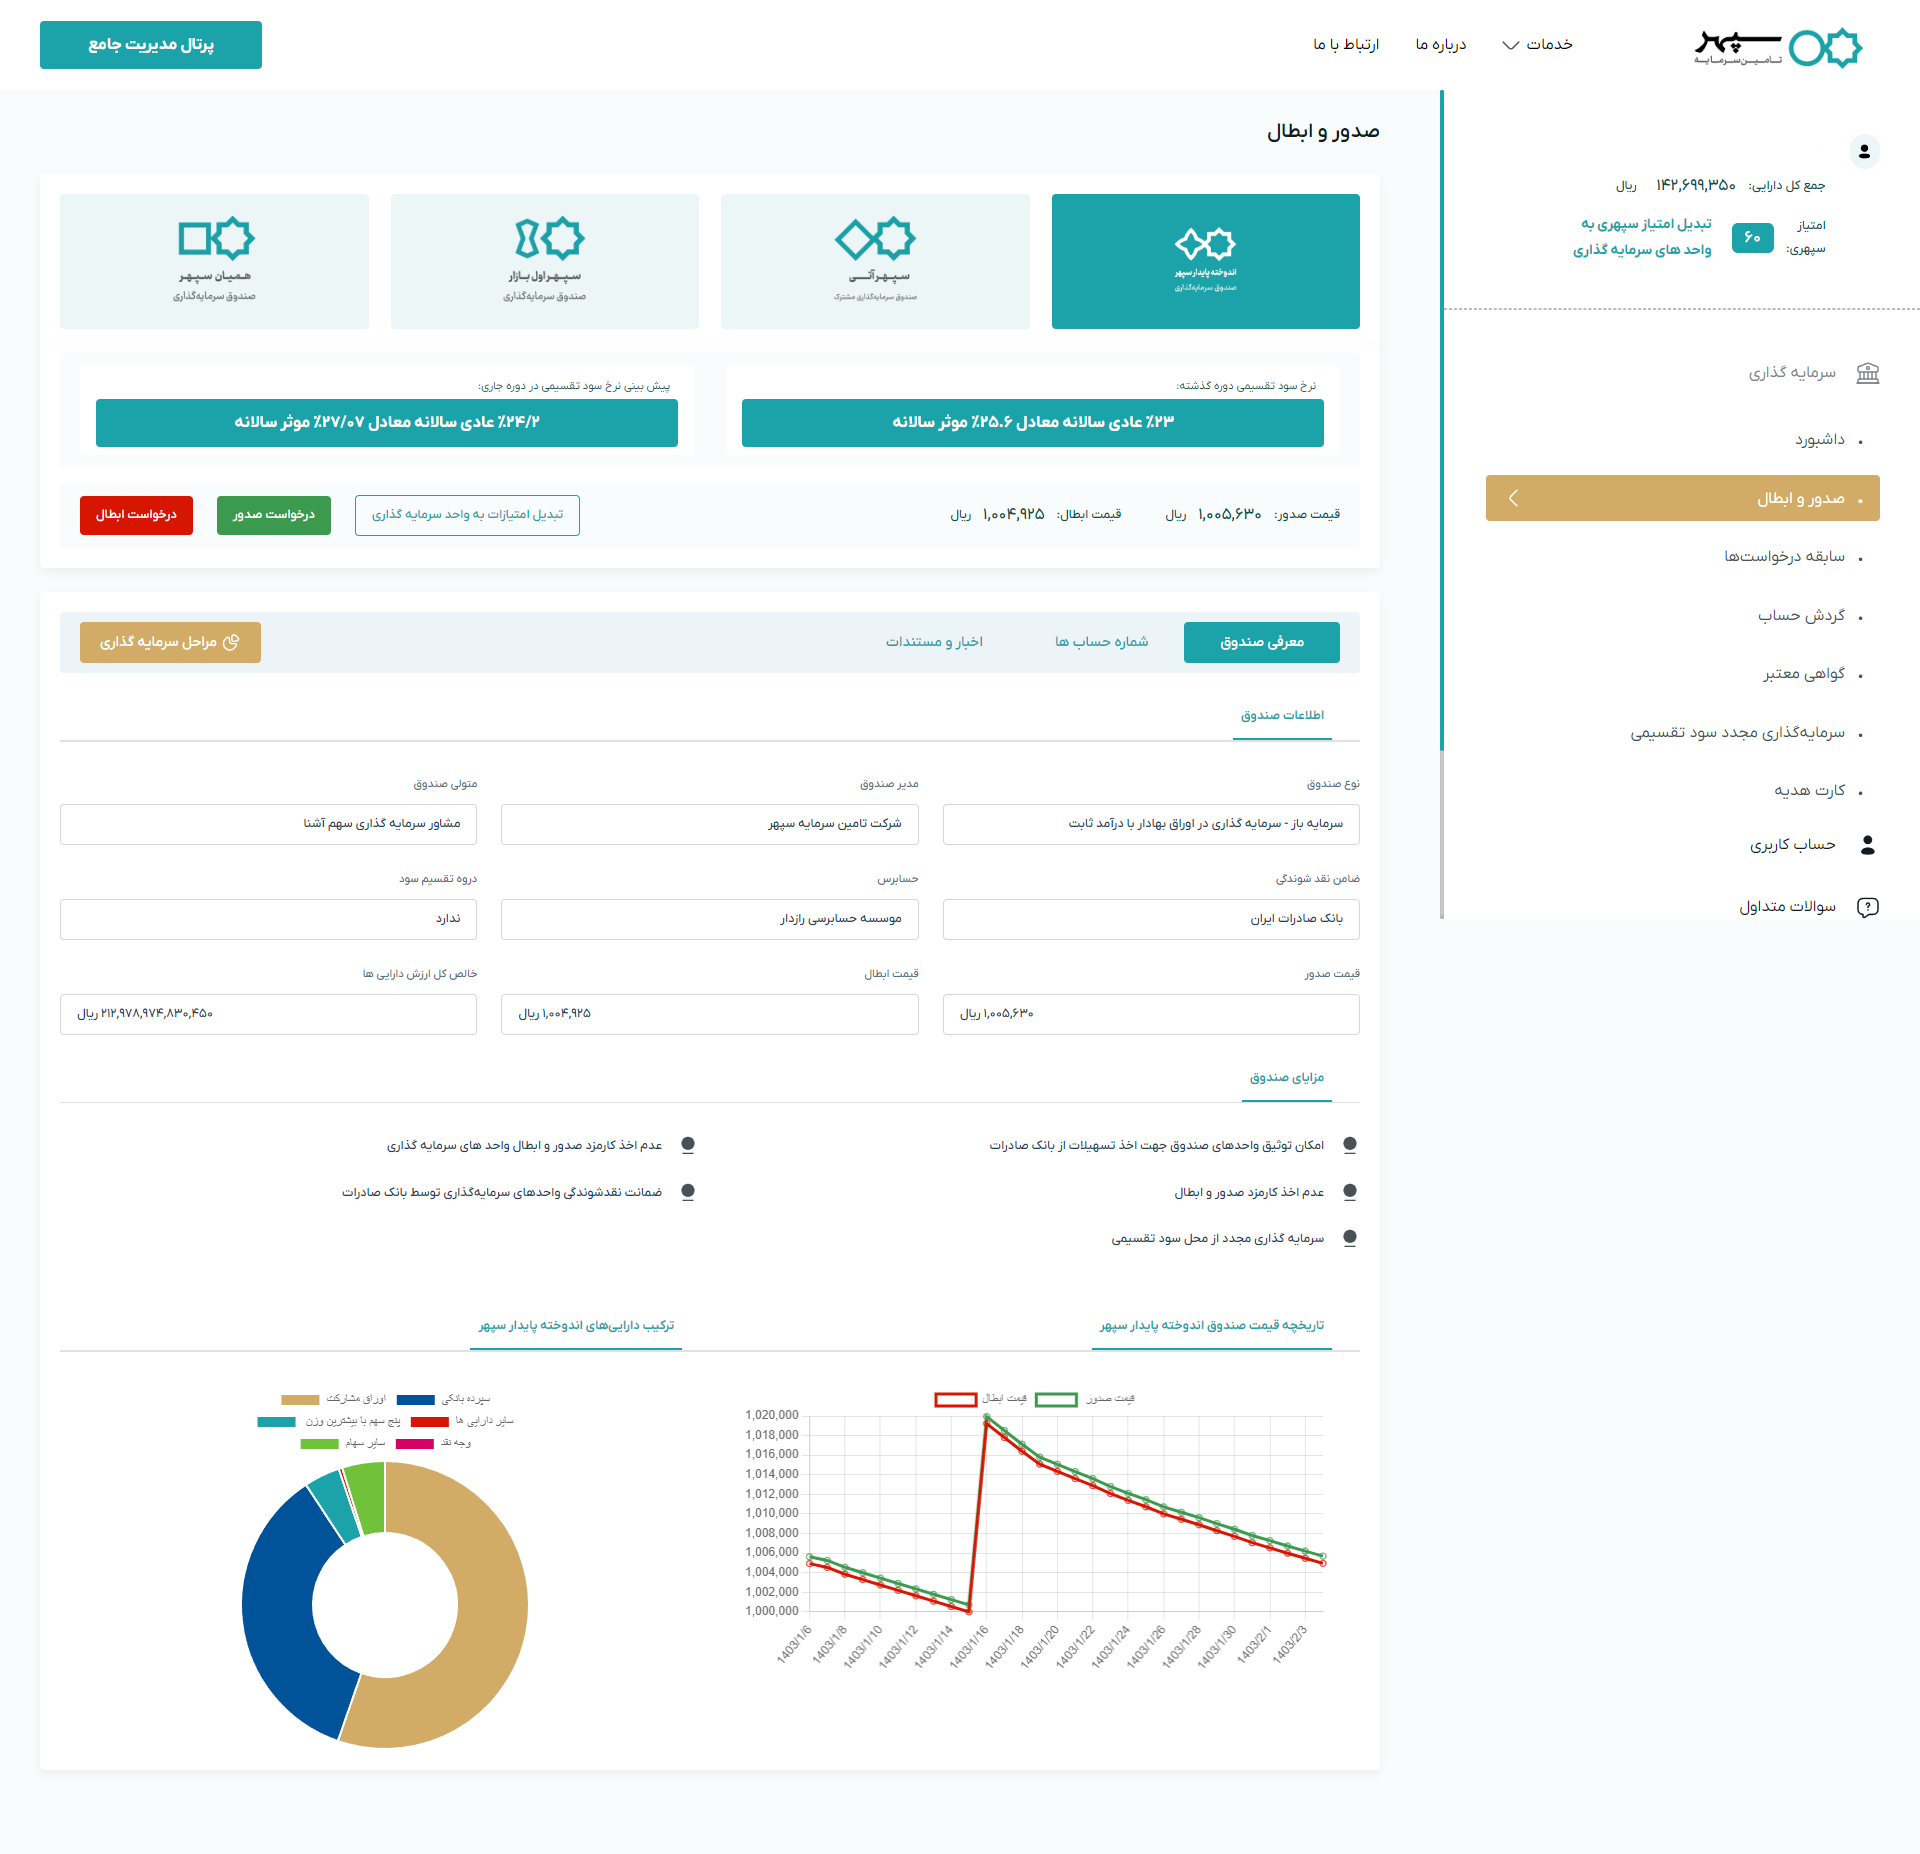Select the ترکیب دارایی‌های اندوخته پایدار tab
This screenshot has height=1854, width=1920.
[576, 1326]
